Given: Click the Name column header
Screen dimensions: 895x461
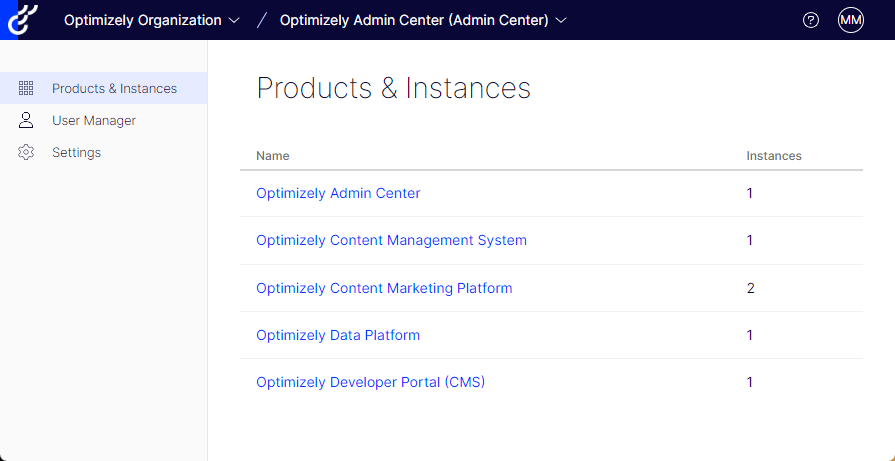Looking at the screenshot, I should pyautogui.click(x=273, y=156).
